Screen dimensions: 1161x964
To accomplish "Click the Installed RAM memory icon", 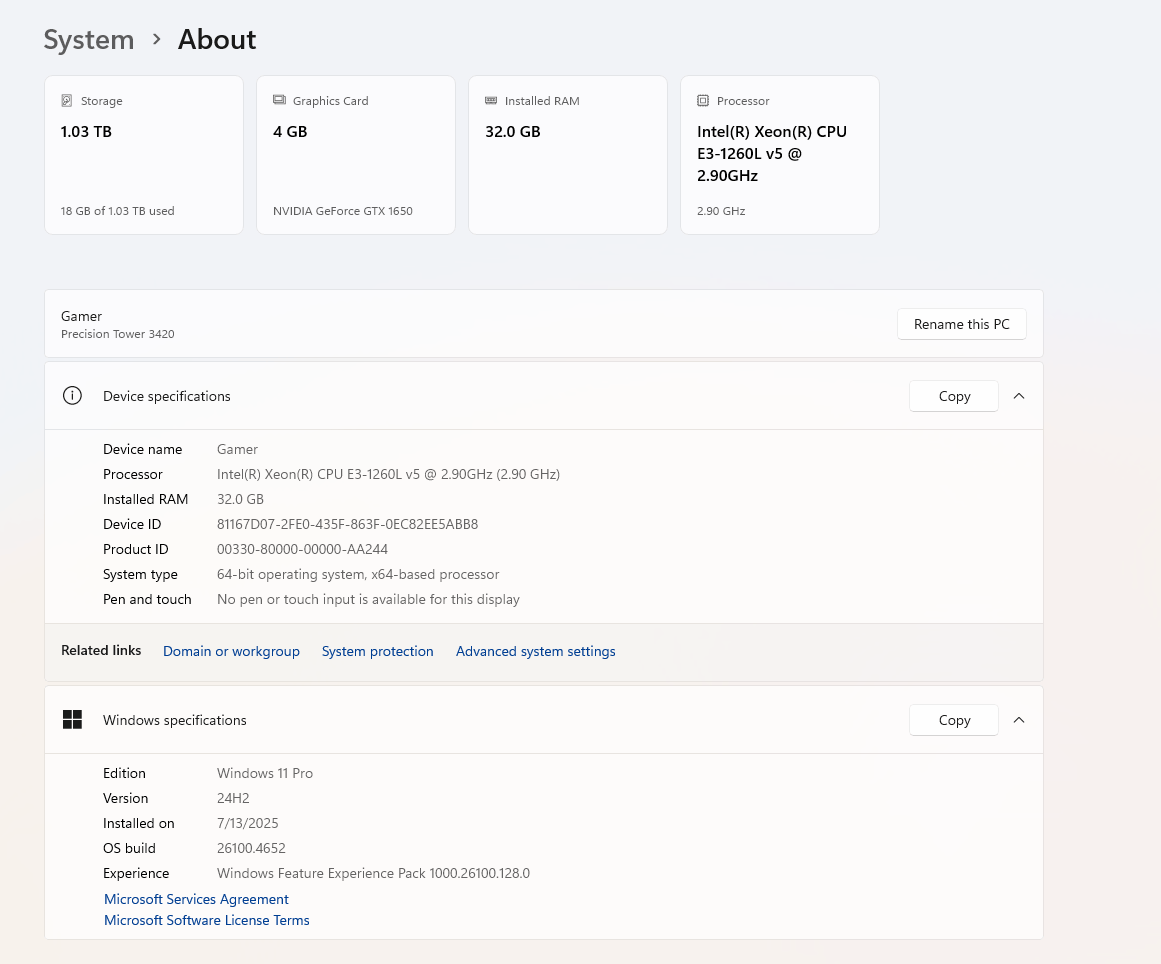I will point(491,100).
